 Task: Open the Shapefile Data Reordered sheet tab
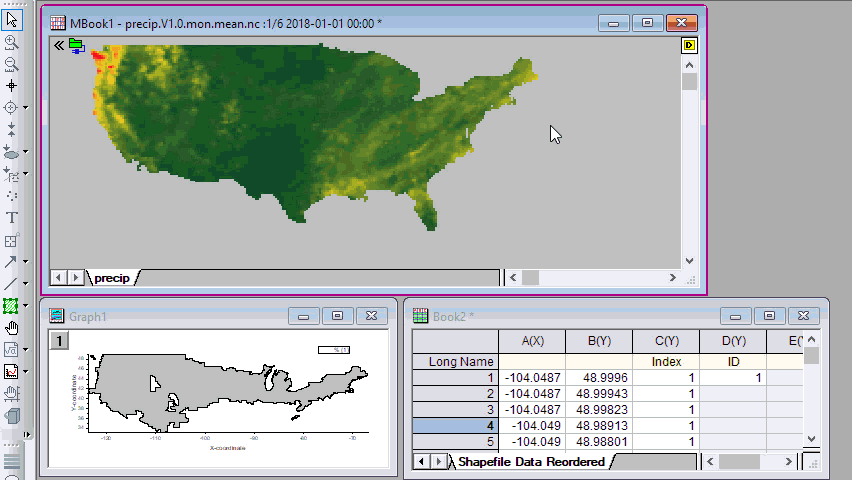530,462
